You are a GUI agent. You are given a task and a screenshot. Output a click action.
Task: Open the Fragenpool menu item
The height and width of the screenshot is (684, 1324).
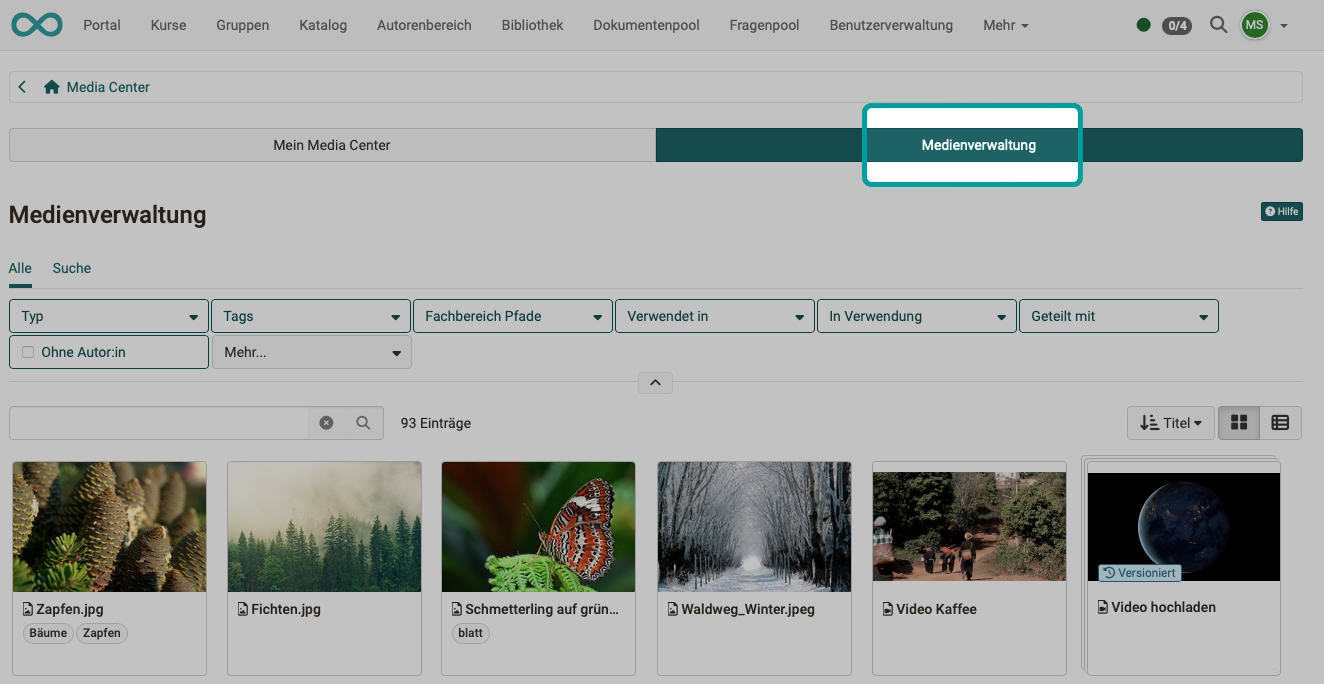pyautogui.click(x=764, y=25)
